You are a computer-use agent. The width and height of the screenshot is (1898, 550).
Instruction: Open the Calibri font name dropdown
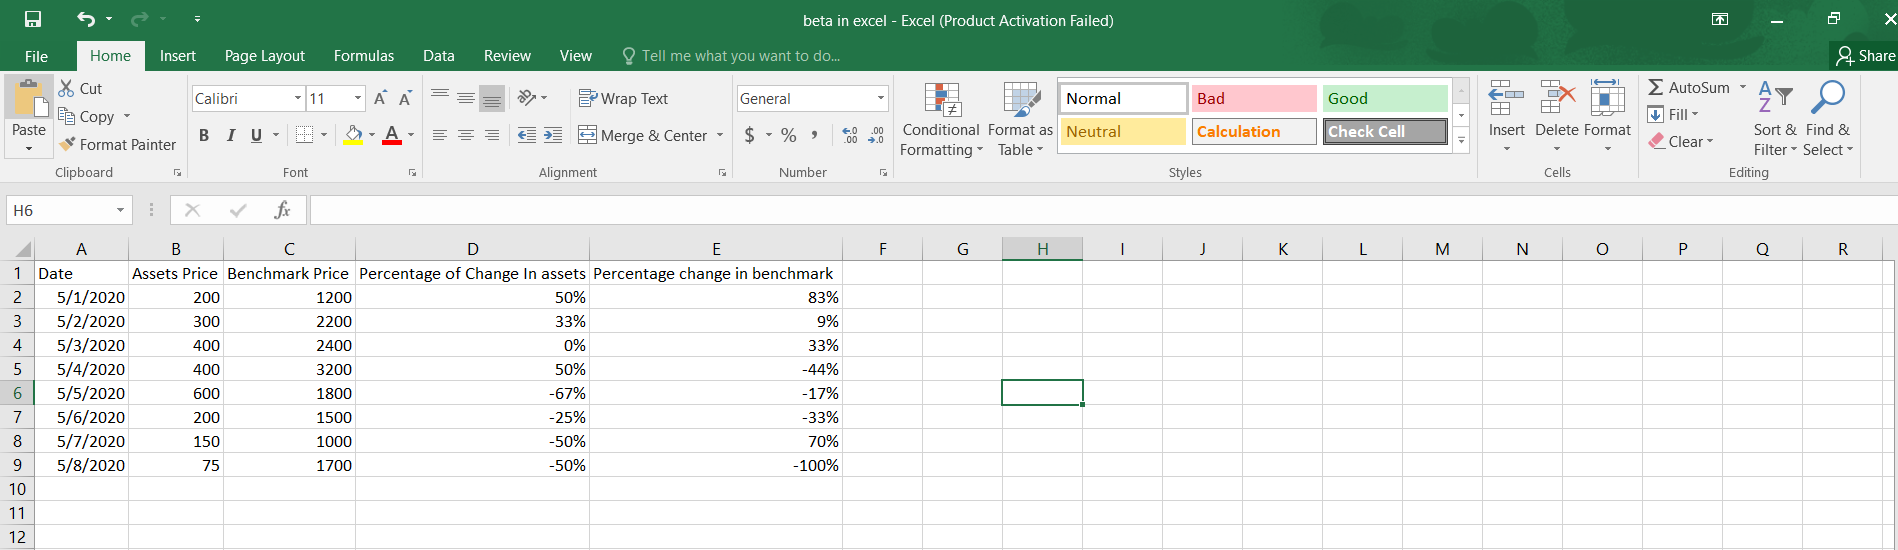coord(298,98)
